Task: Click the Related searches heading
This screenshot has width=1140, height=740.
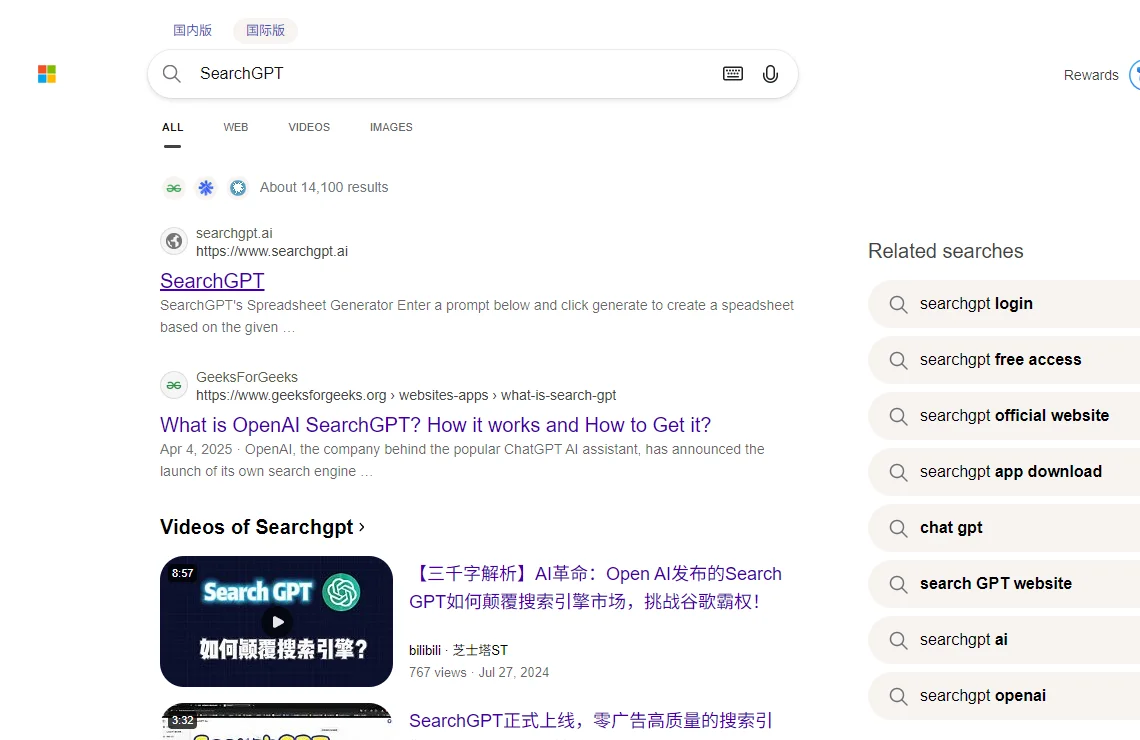Action: [x=945, y=251]
